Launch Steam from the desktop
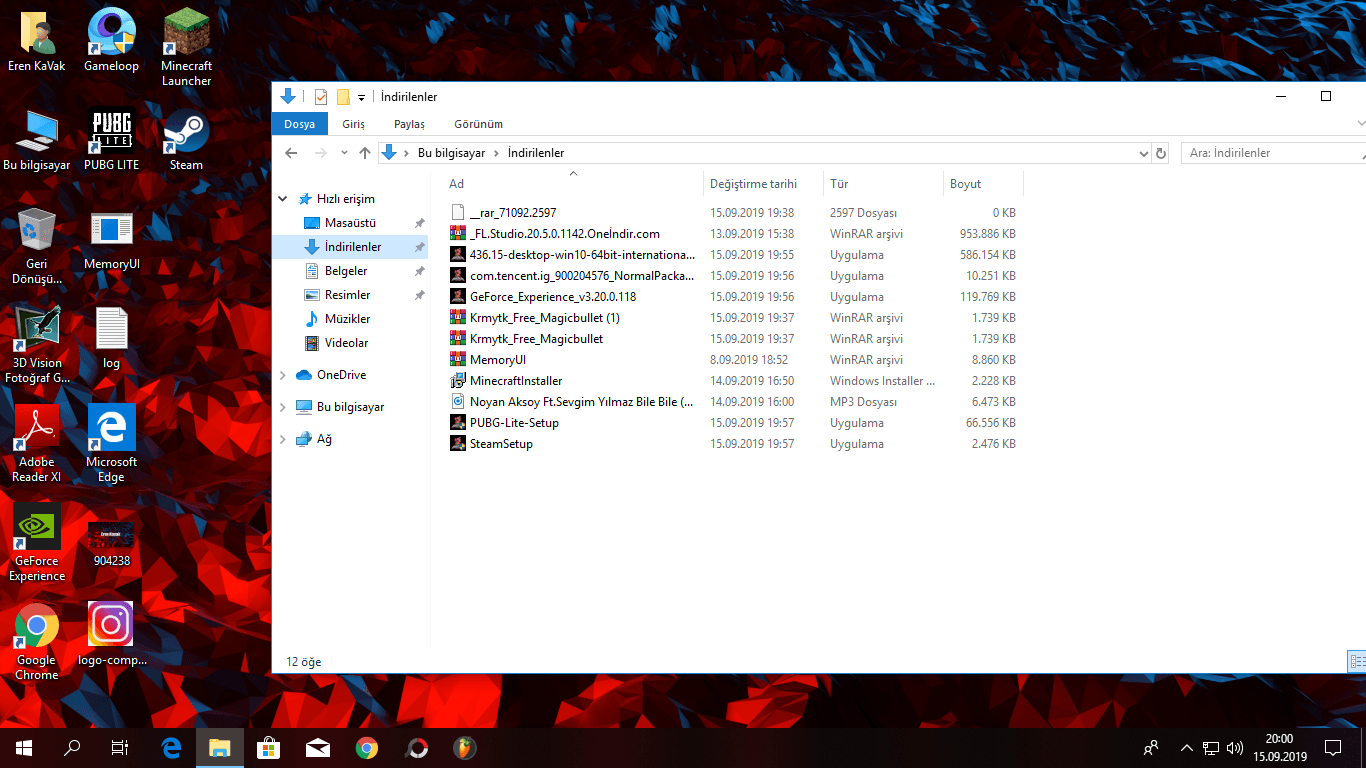 [x=186, y=139]
